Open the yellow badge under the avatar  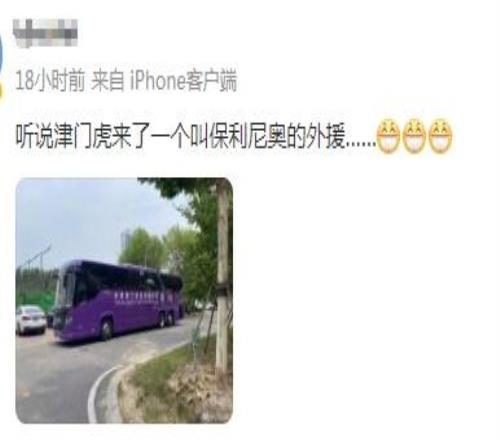pos(1,90)
